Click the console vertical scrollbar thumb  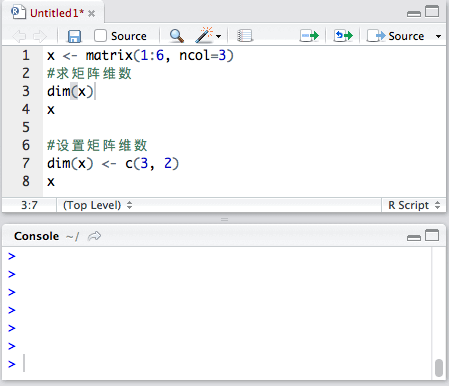point(439,368)
